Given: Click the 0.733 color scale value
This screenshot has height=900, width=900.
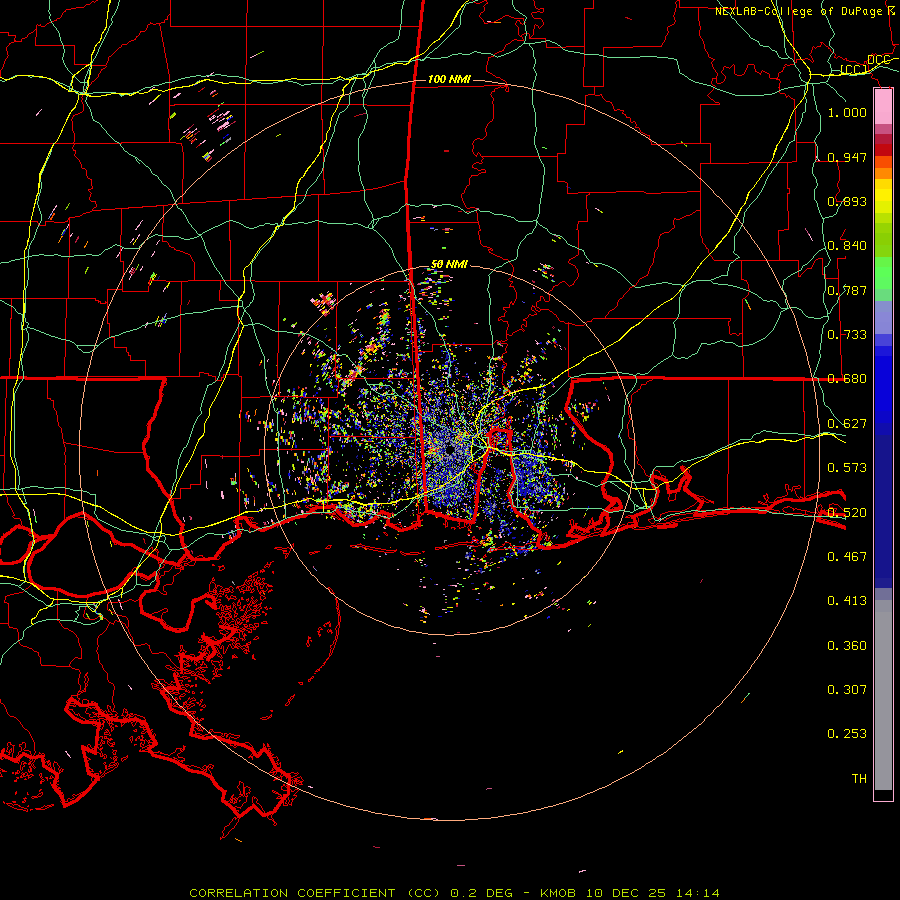Looking at the screenshot, I should click(x=847, y=335).
